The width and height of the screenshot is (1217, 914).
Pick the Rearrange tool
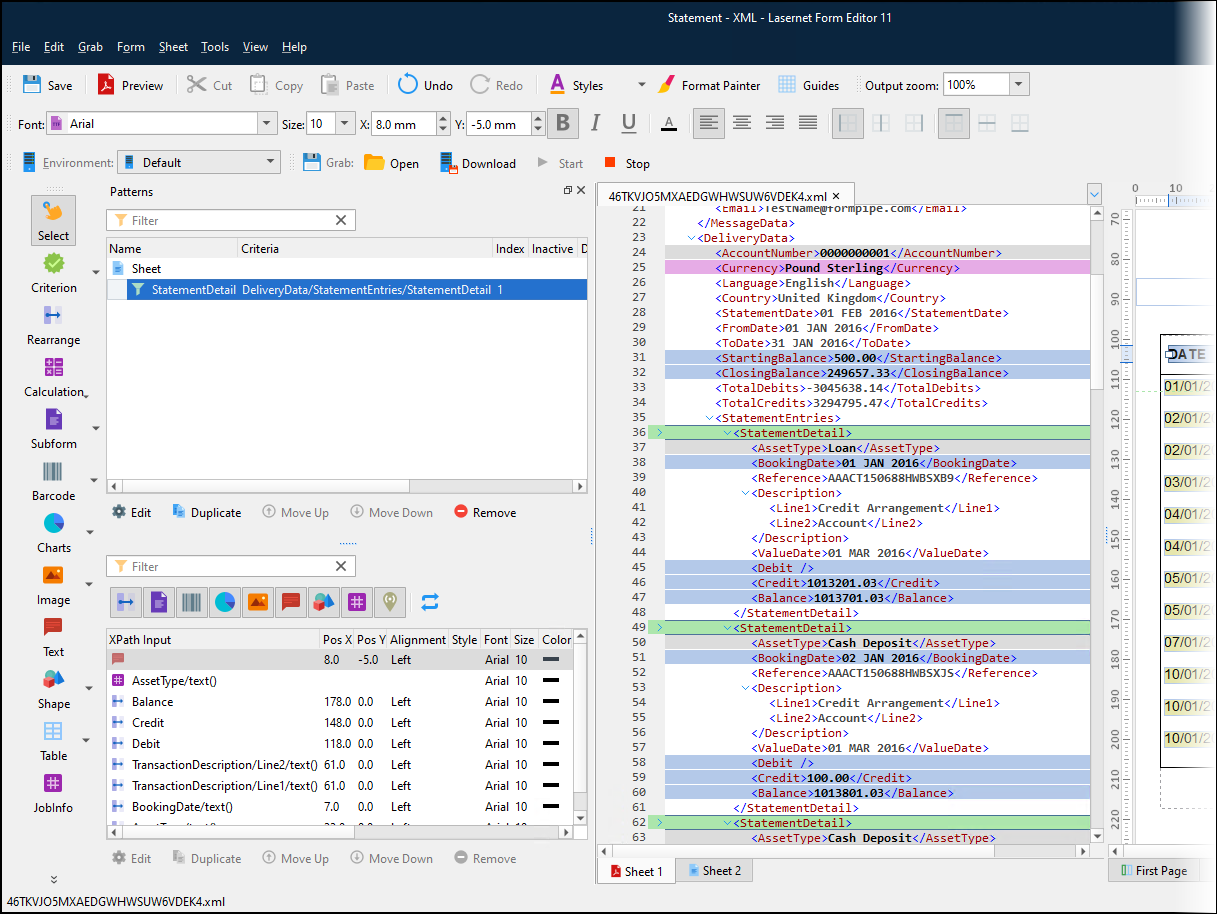click(x=53, y=324)
